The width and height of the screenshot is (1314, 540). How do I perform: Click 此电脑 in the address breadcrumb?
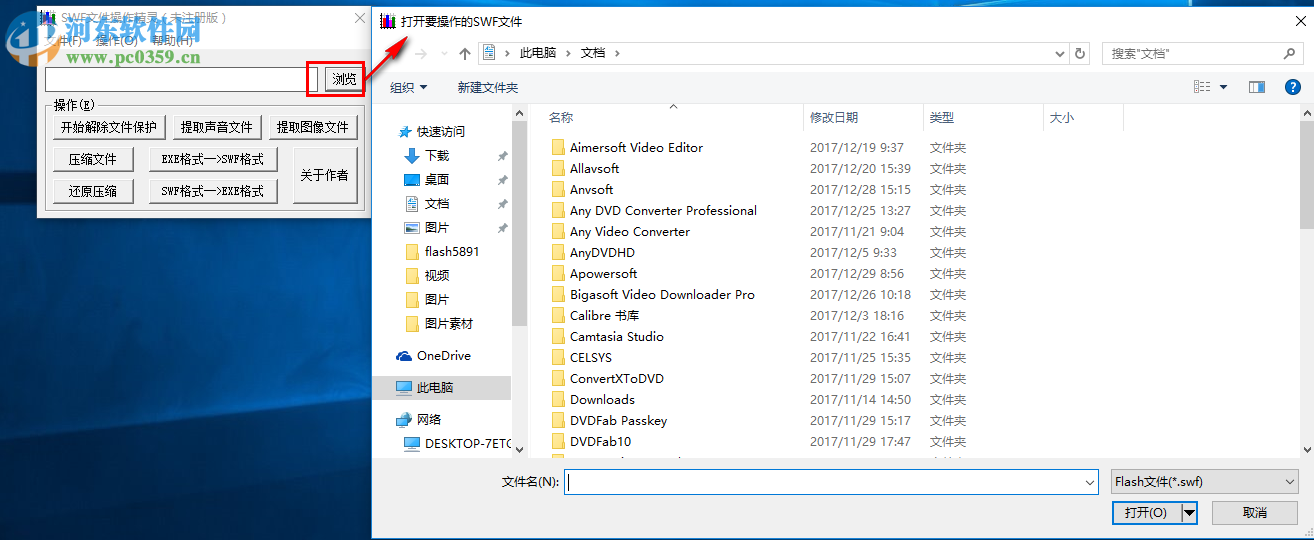click(538, 53)
